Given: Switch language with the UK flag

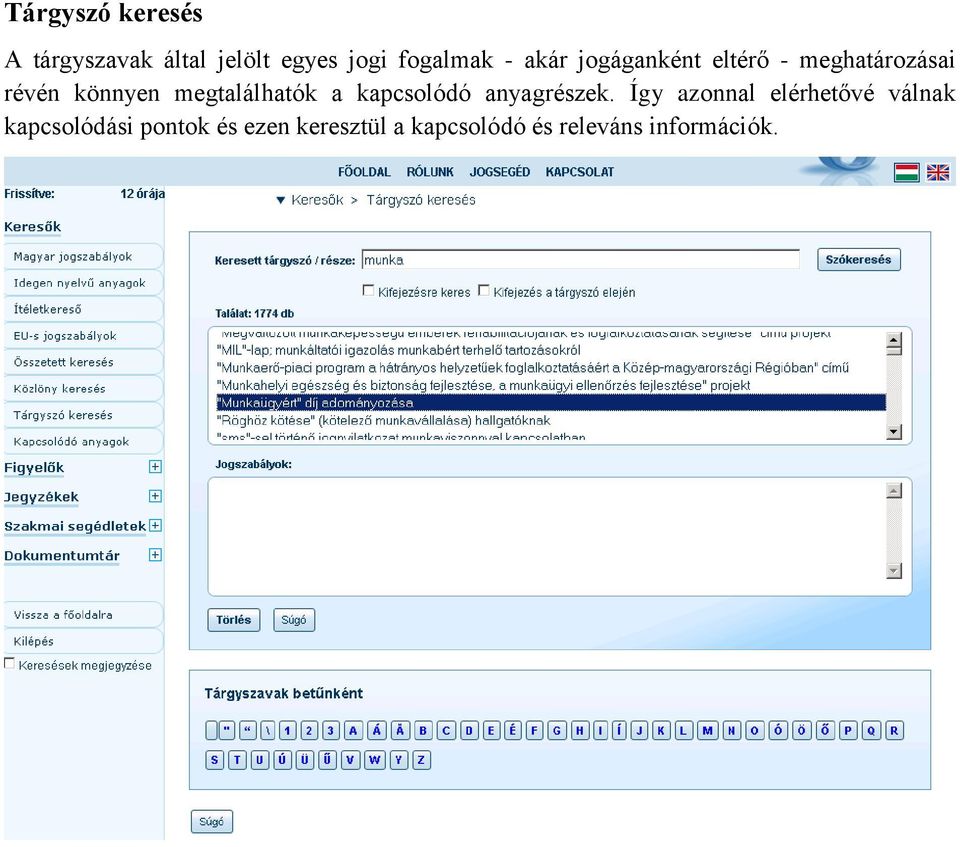Looking at the screenshot, I should pos(937,172).
